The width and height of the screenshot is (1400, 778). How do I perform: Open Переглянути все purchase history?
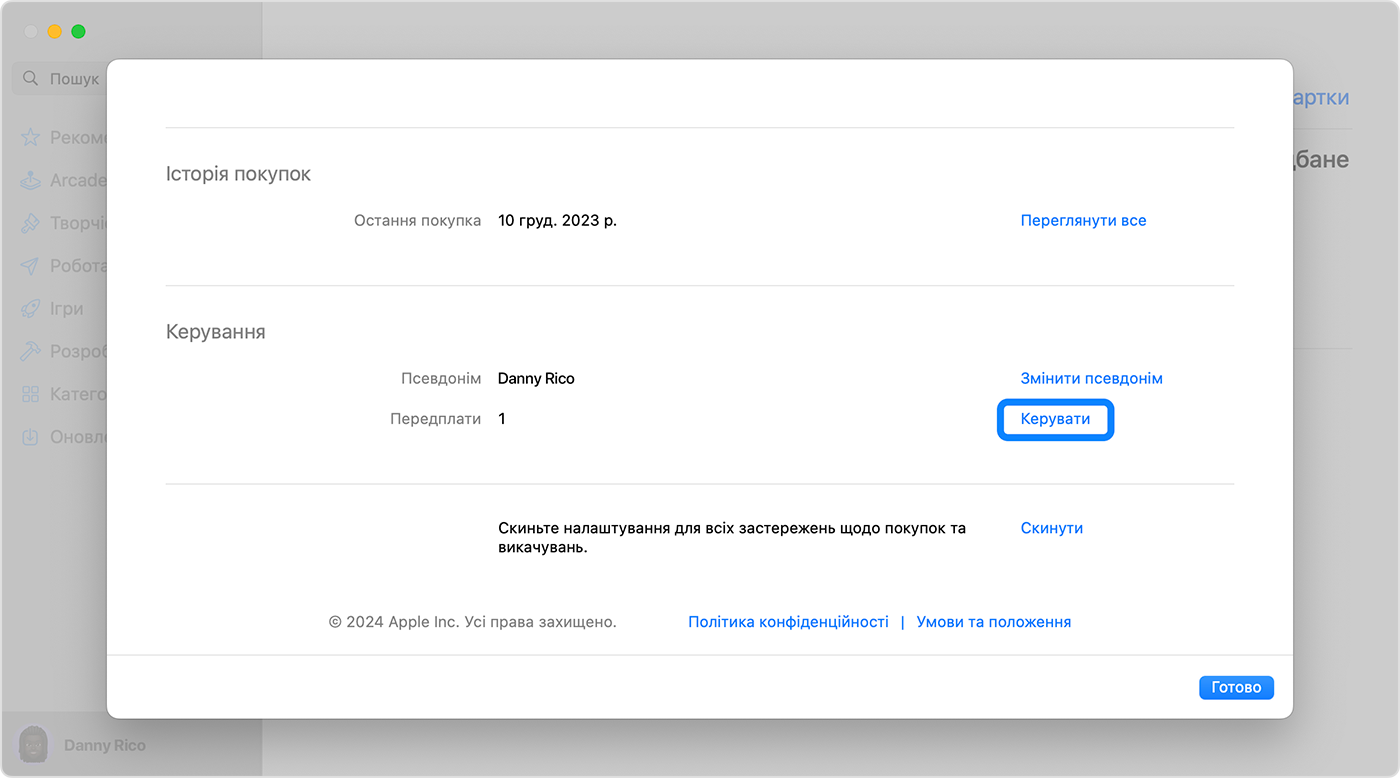coord(1083,220)
